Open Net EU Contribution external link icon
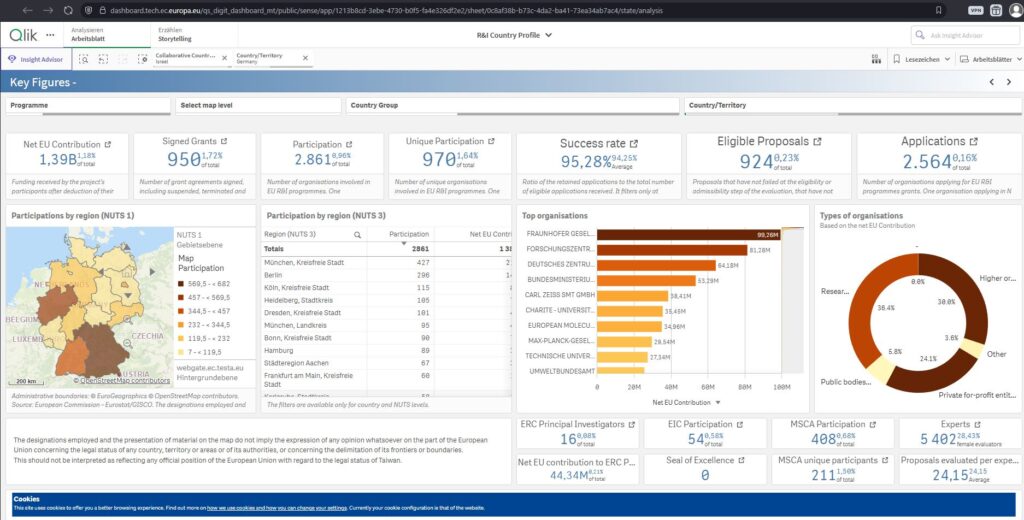1024x520 pixels. [x=107, y=144]
